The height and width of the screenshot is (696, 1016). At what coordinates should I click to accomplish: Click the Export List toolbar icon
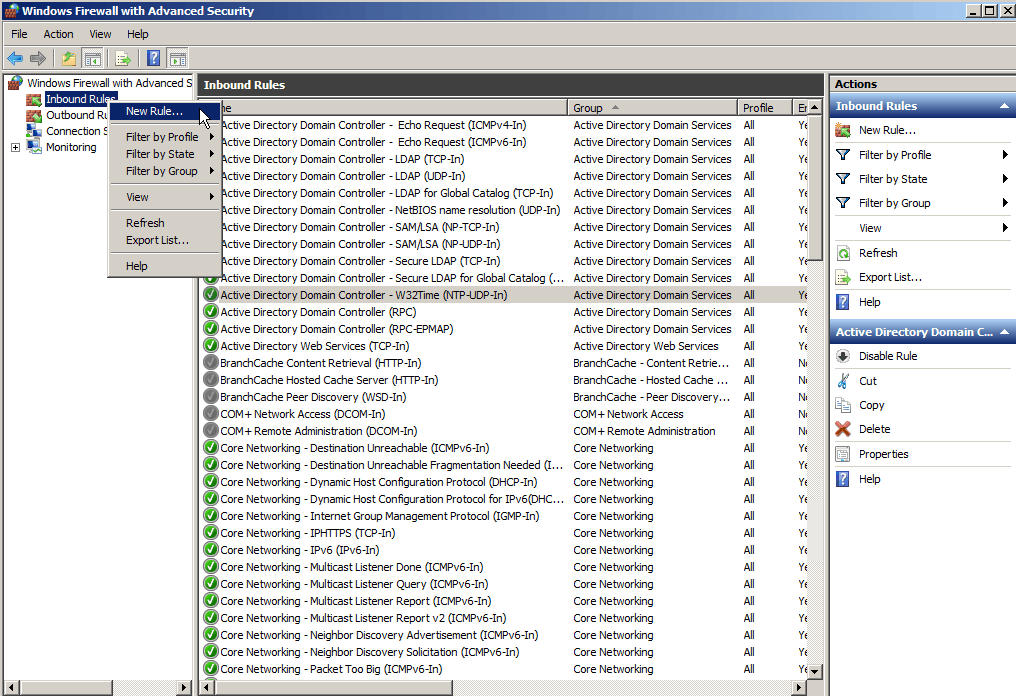122,58
